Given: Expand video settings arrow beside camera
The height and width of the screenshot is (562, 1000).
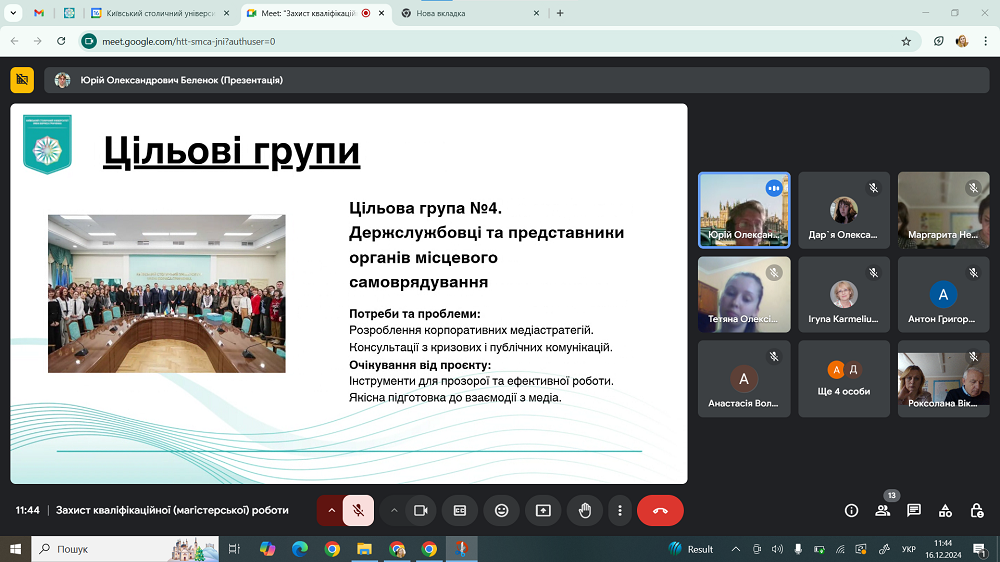Looking at the screenshot, I should (x=394, y=510).
